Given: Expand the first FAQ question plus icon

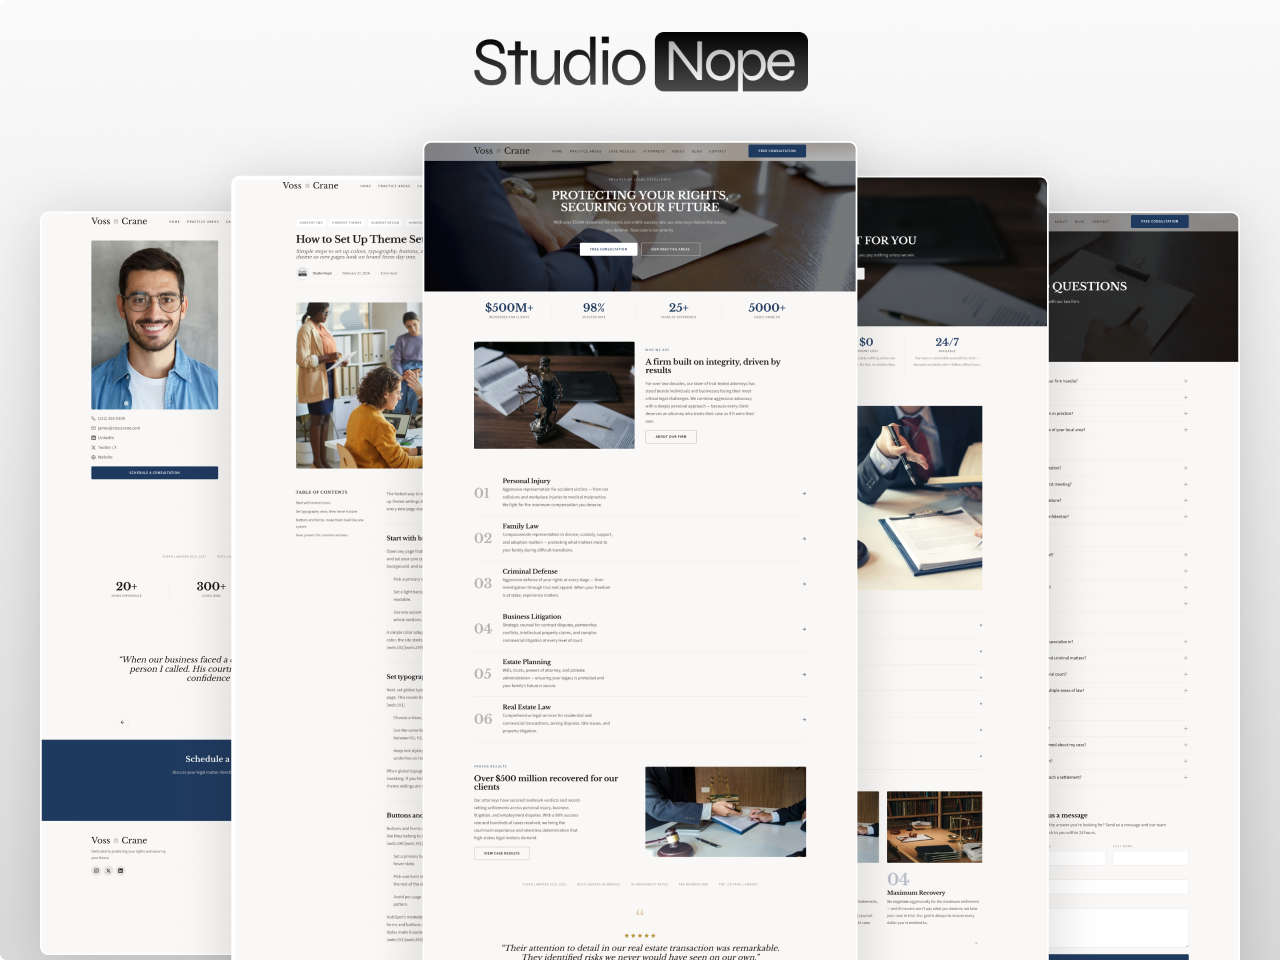Looking at the screenshot, I should tap(1186, 381).
